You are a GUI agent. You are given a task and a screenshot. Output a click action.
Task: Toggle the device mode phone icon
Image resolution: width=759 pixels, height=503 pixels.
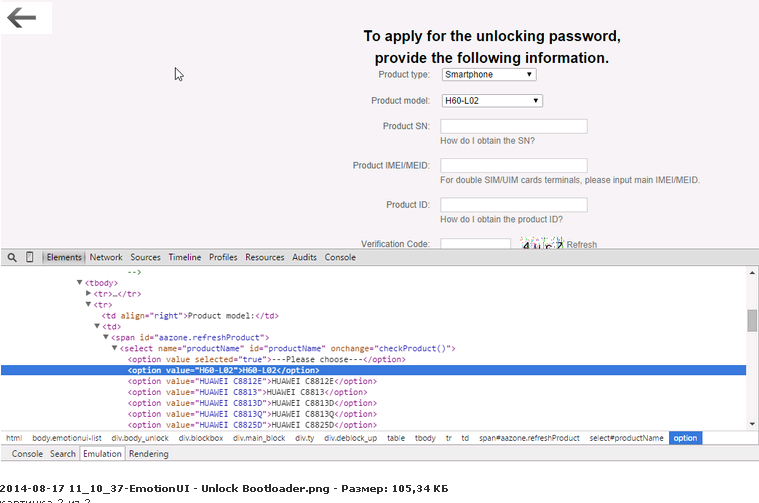pos(30,257)
